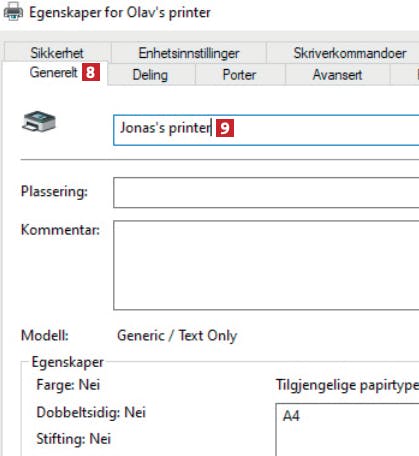Click the Tilgjengelige papirtyper label
The image size is (419, 456).
pos(347,385)
